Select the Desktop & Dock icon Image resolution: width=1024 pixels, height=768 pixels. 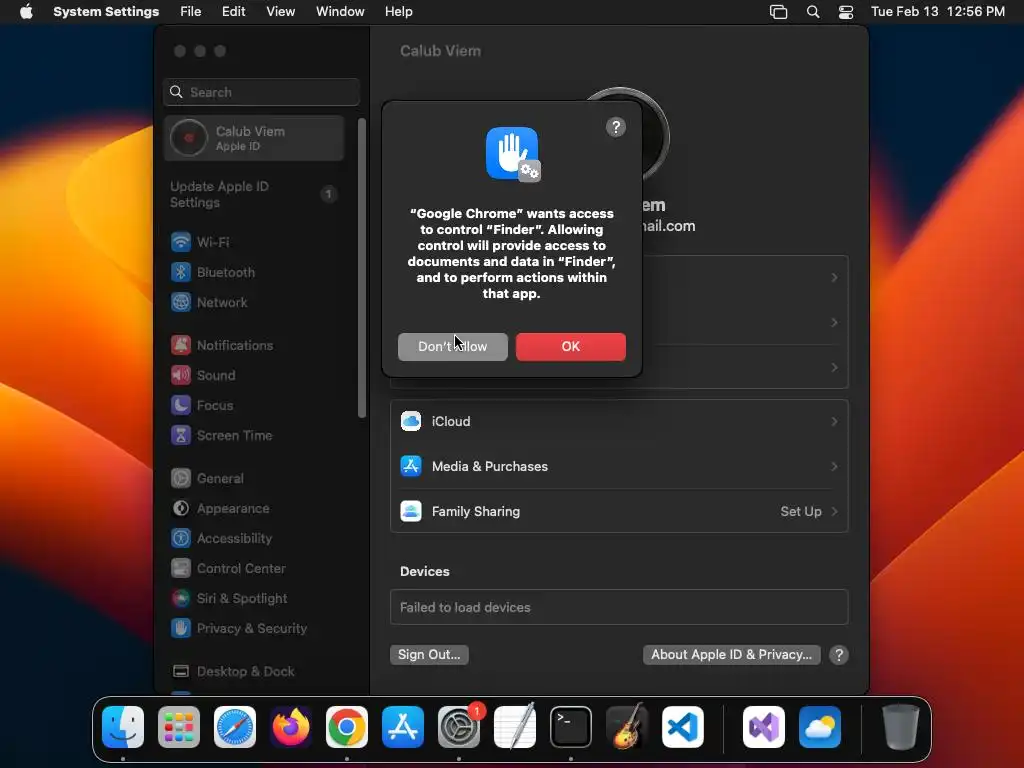pos(181,671)
